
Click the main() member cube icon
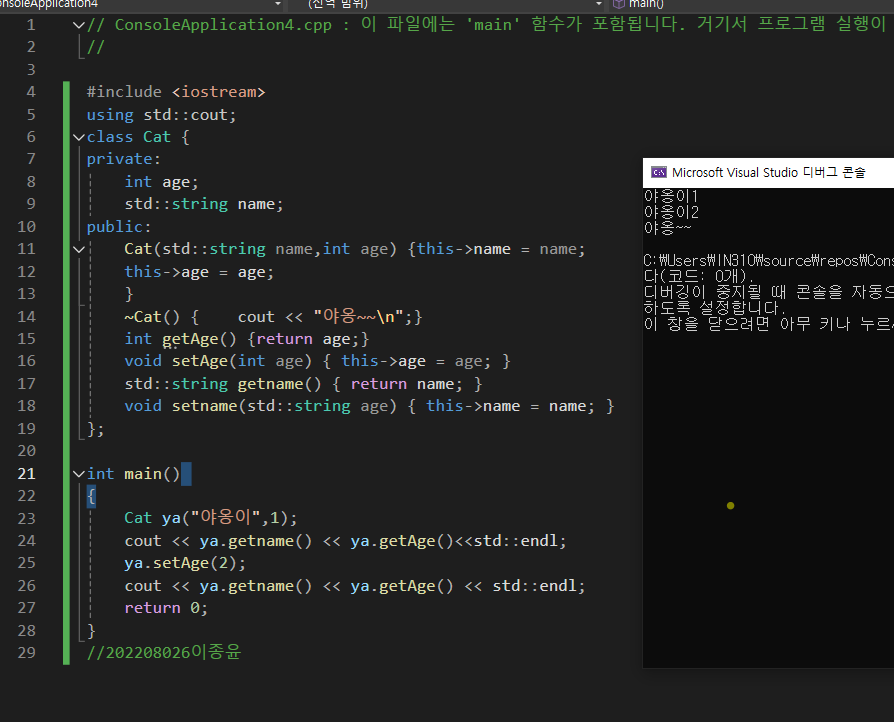pyautogui.click(x=619, y=4)
